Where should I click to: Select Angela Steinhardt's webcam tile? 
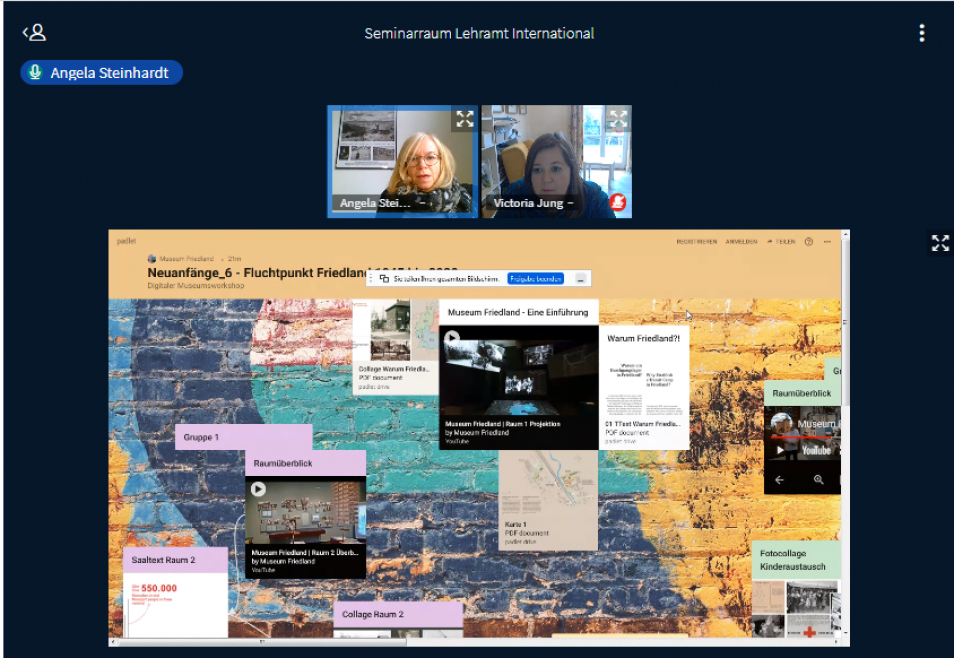(x=403, y=161)
